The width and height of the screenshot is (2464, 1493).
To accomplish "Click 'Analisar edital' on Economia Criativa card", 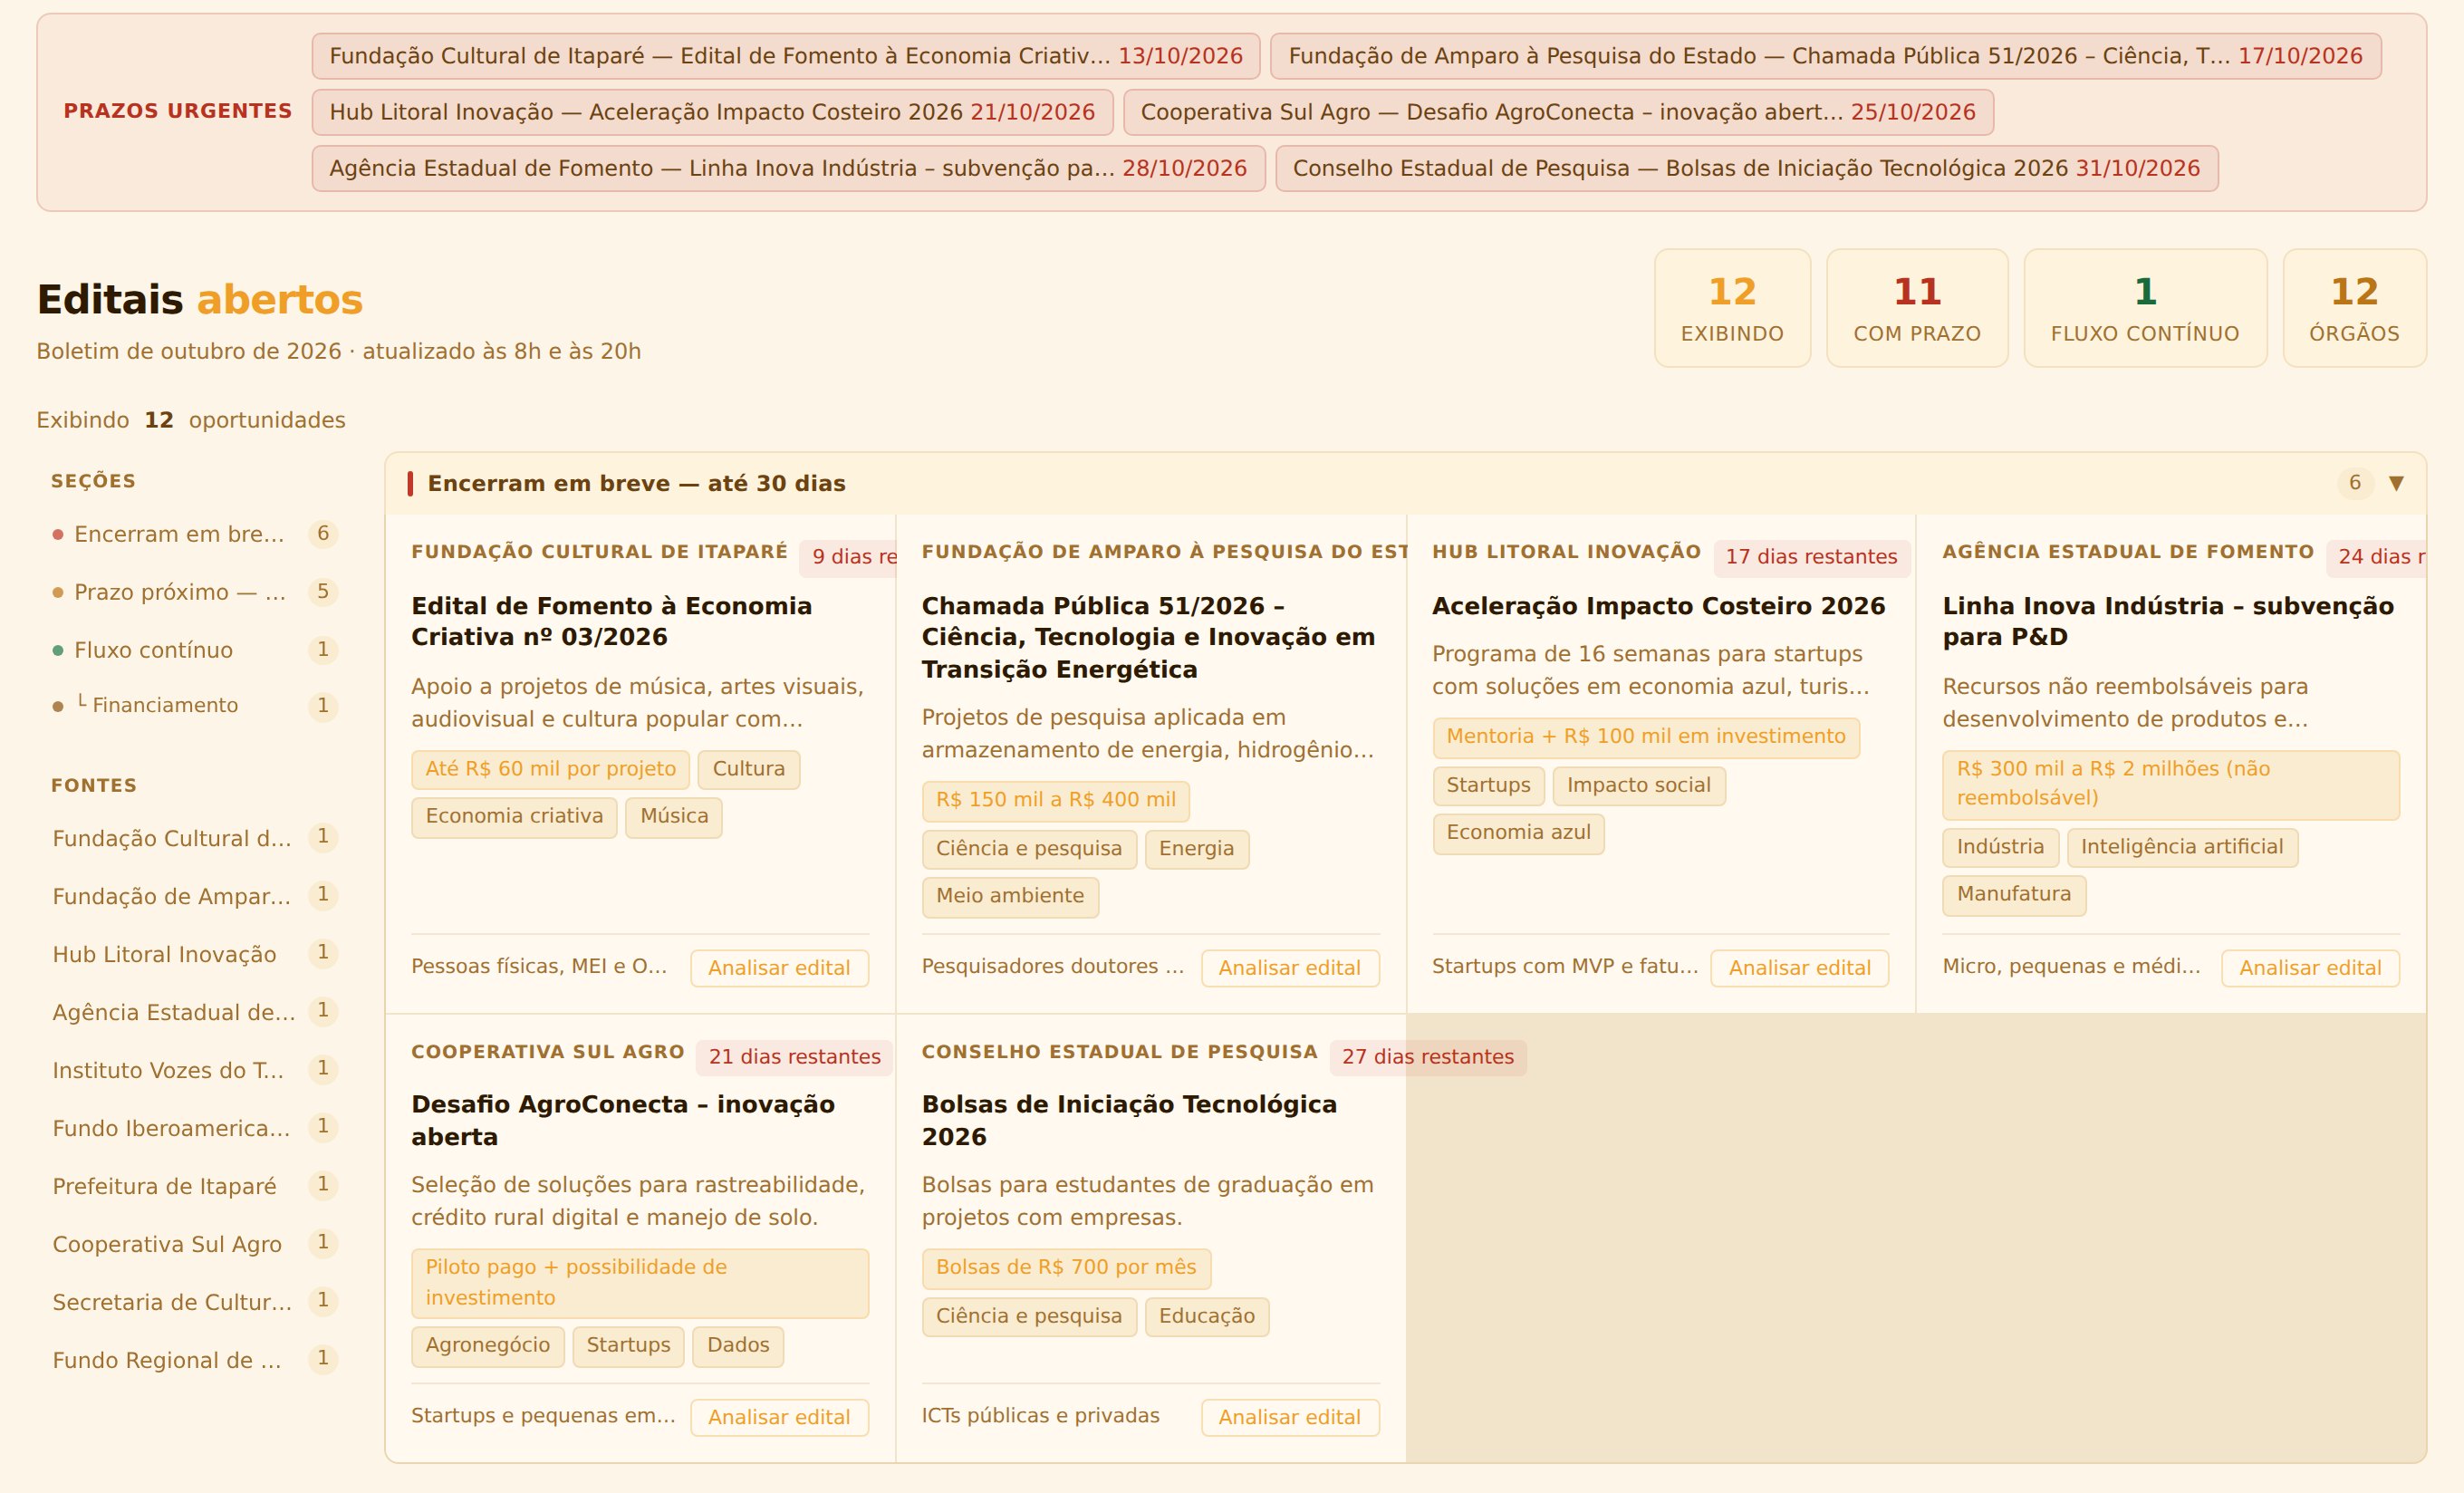I will (x=779, y=968).
